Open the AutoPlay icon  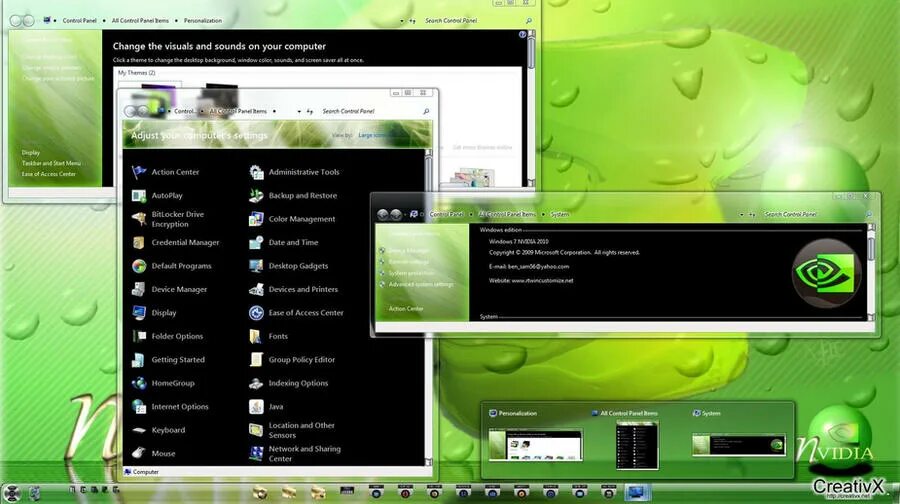click(x=139, y=195)
